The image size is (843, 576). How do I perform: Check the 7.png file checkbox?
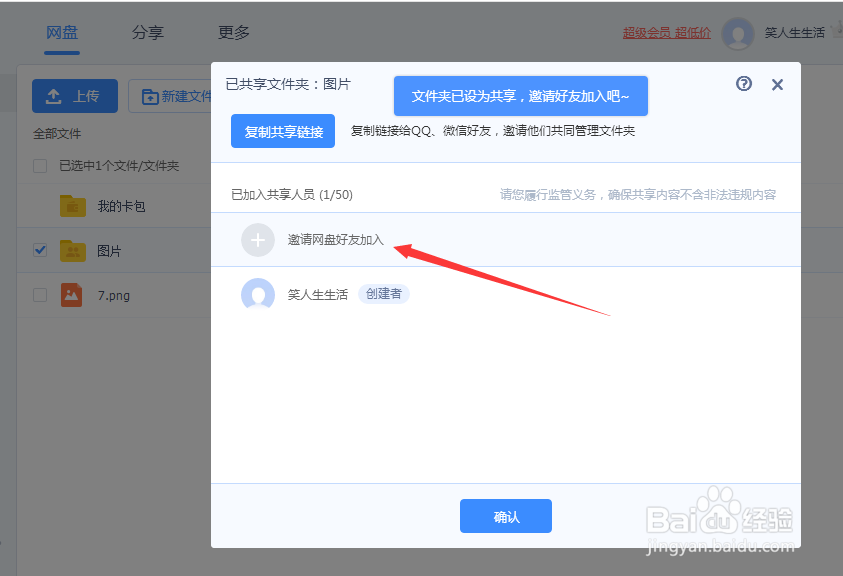[x=39, y=295]
